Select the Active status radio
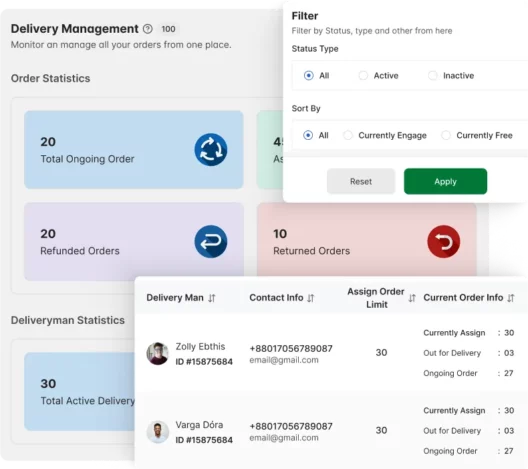The width and height of the screenshot is (528, 469). point(363,75)
